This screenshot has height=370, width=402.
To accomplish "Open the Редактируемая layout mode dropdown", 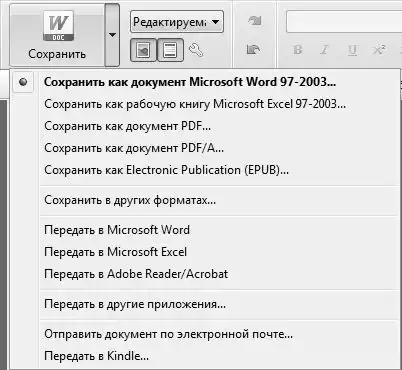I will point(177,22).
